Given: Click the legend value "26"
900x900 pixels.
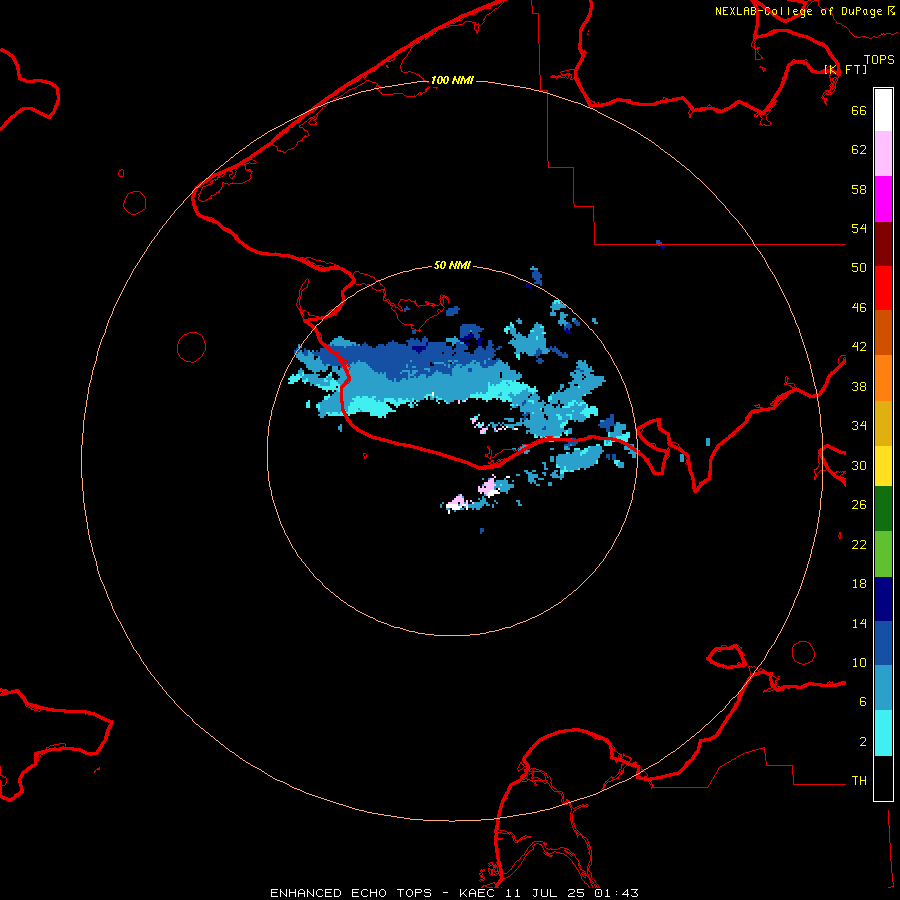Looking at the screenshot, I should 859,505.
